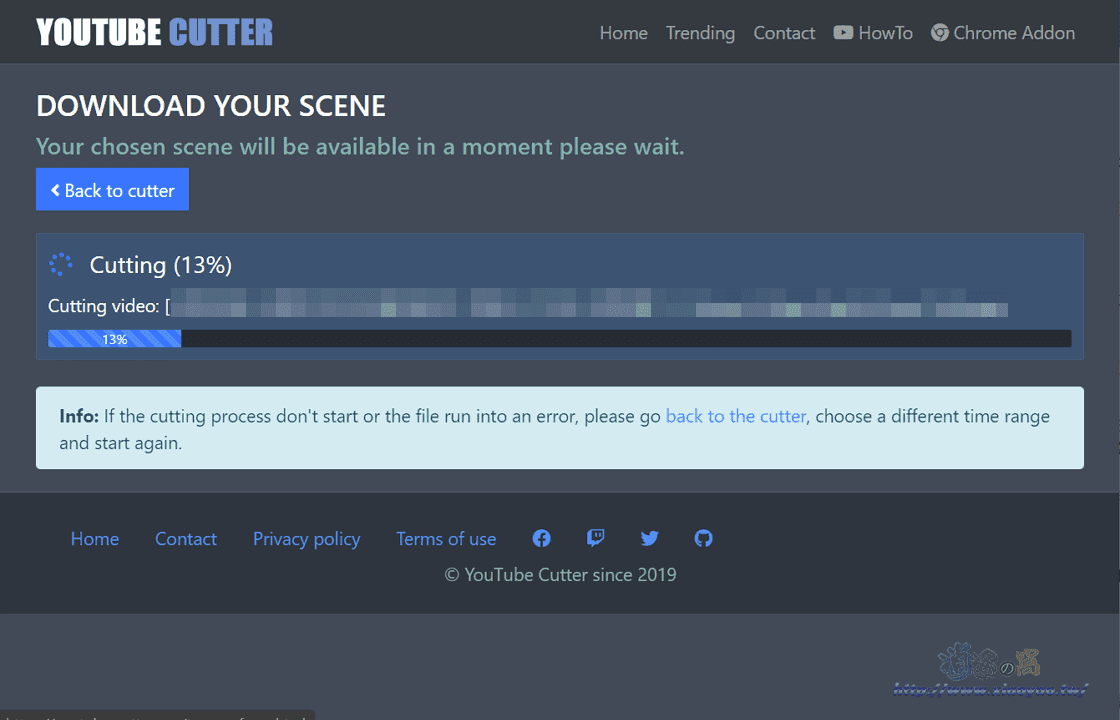Click the '© YouTube Cutter since 2019' text
This screenshot has width=1120, height=720.
click(x=560, y=574)
